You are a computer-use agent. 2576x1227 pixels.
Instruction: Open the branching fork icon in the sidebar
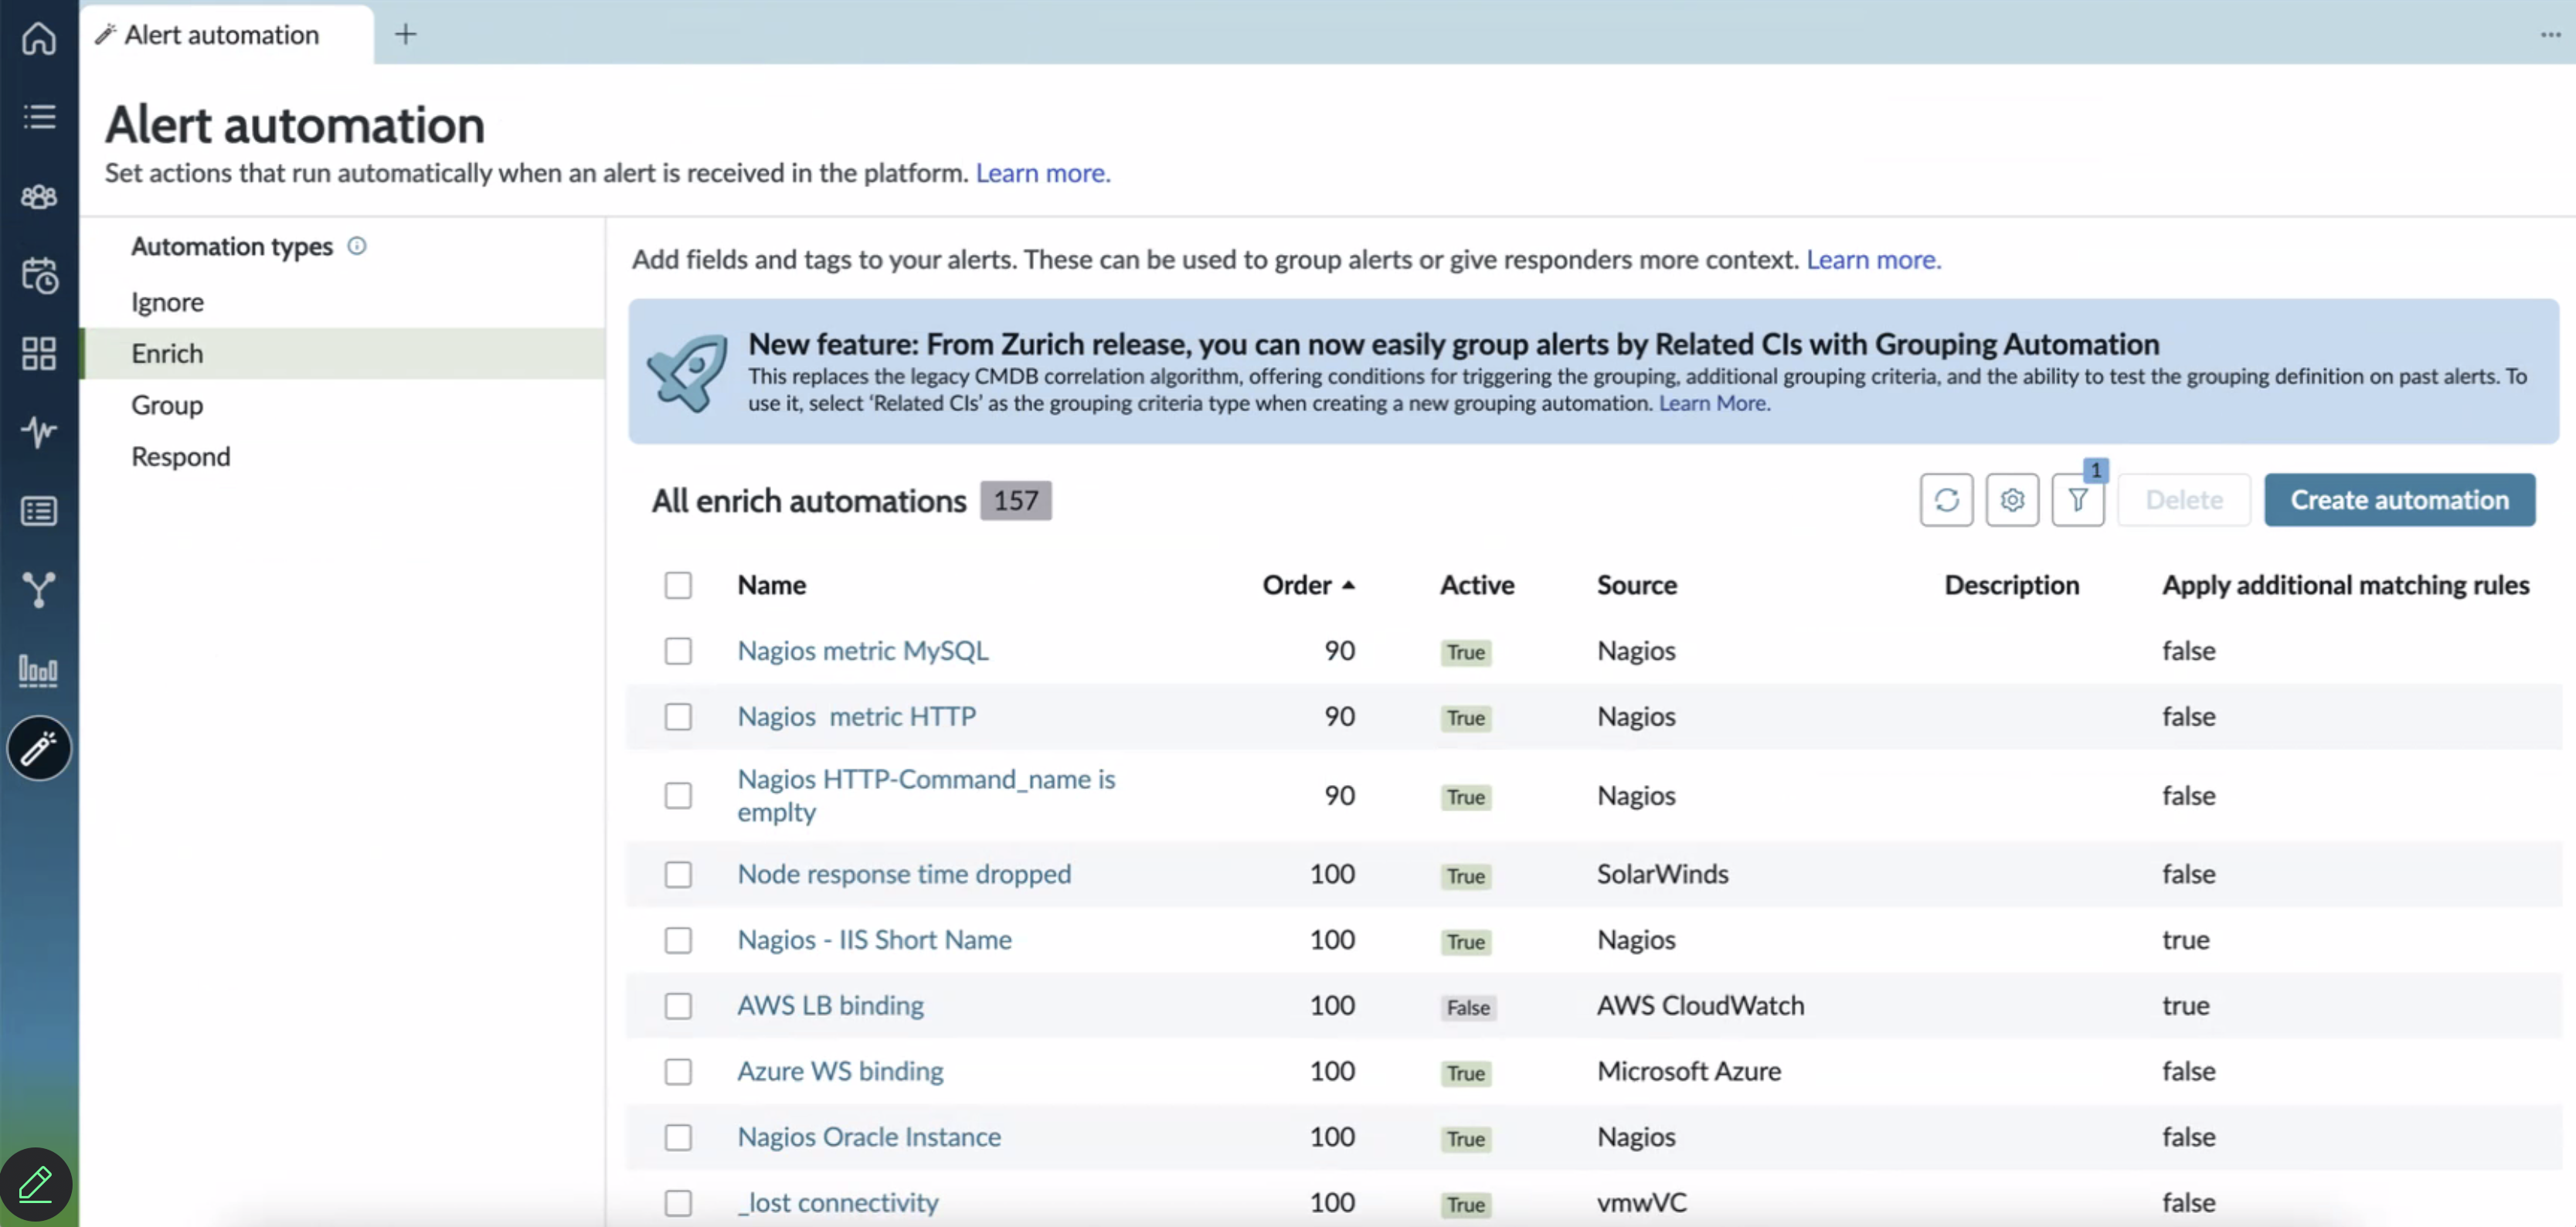(39, 590)
